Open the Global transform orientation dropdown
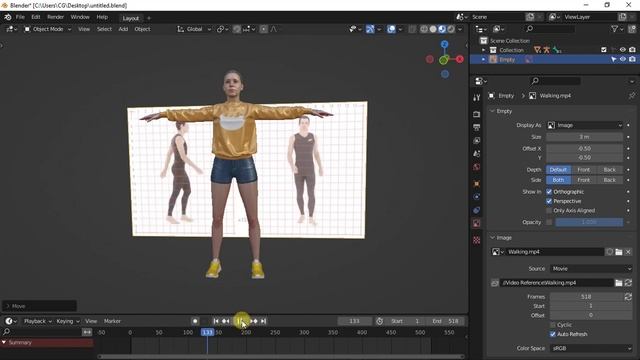The image size is (640, 360). tap(194, 29)
